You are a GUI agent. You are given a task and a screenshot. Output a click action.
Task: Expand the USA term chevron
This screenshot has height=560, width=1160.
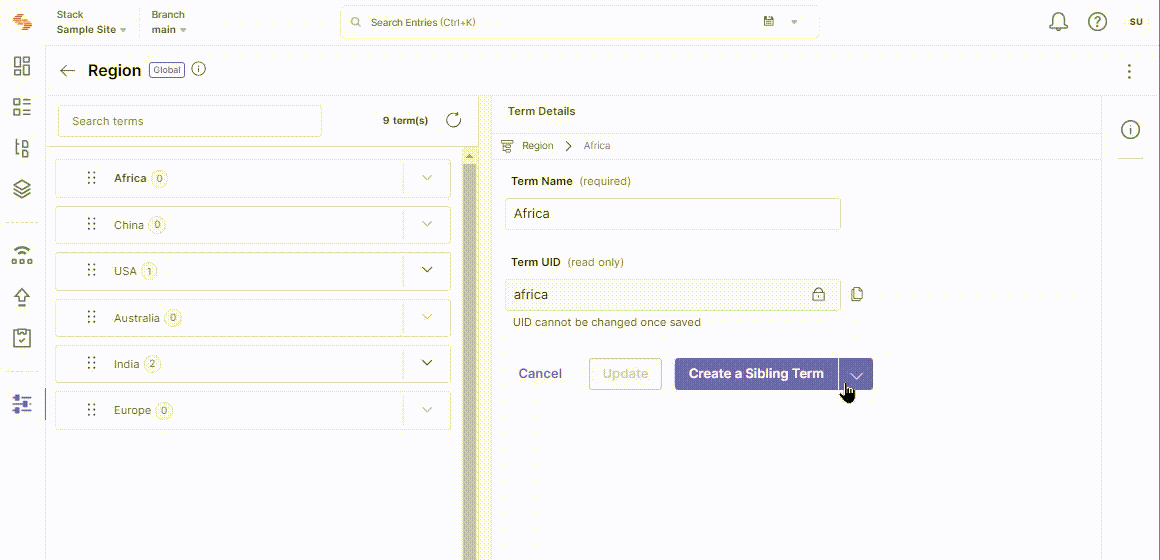[x=427, y=270]
